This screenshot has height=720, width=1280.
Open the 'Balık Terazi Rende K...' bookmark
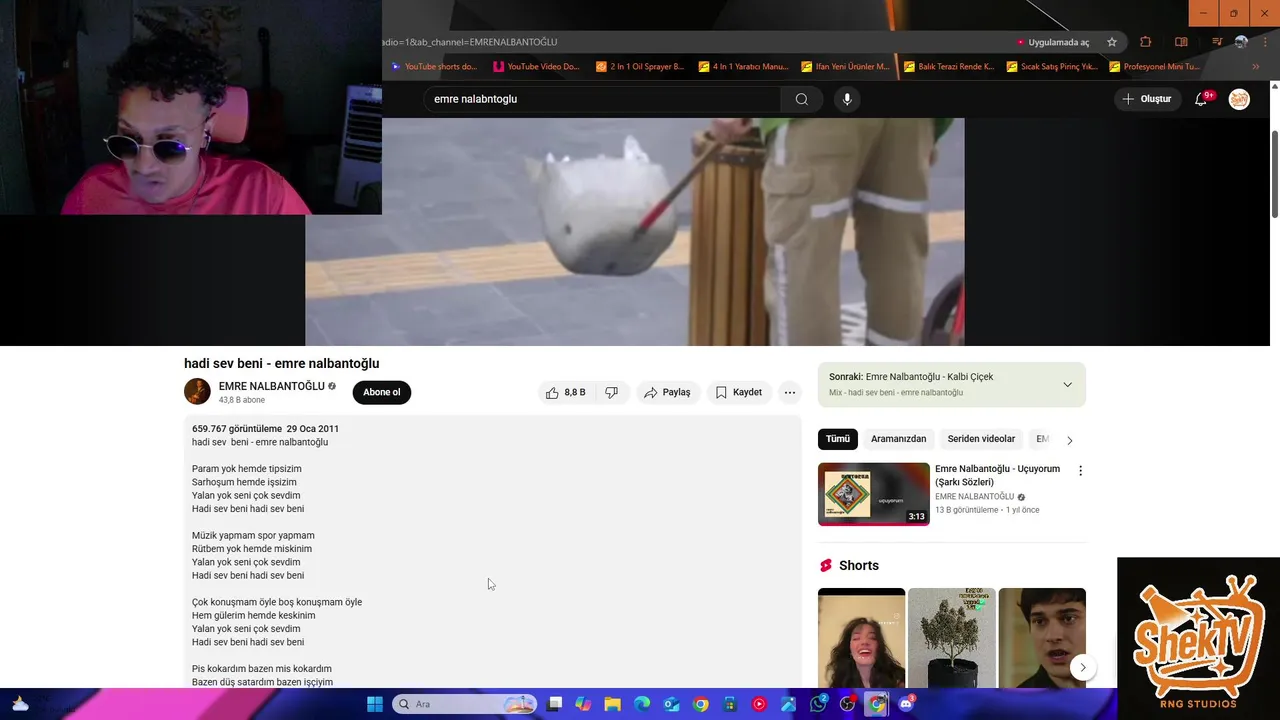949,67
